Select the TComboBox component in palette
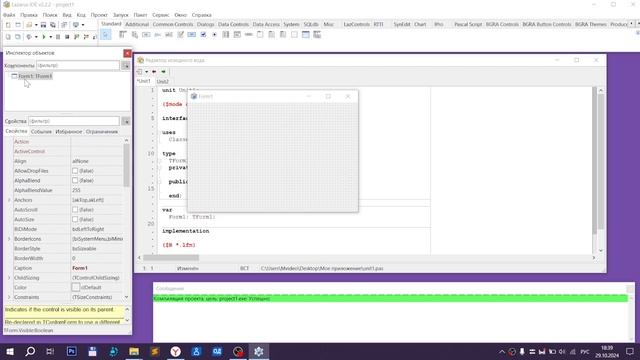Image resolution: width=640 pixels, height=360 pixels. pyautogui.click(x=237, y=35)
